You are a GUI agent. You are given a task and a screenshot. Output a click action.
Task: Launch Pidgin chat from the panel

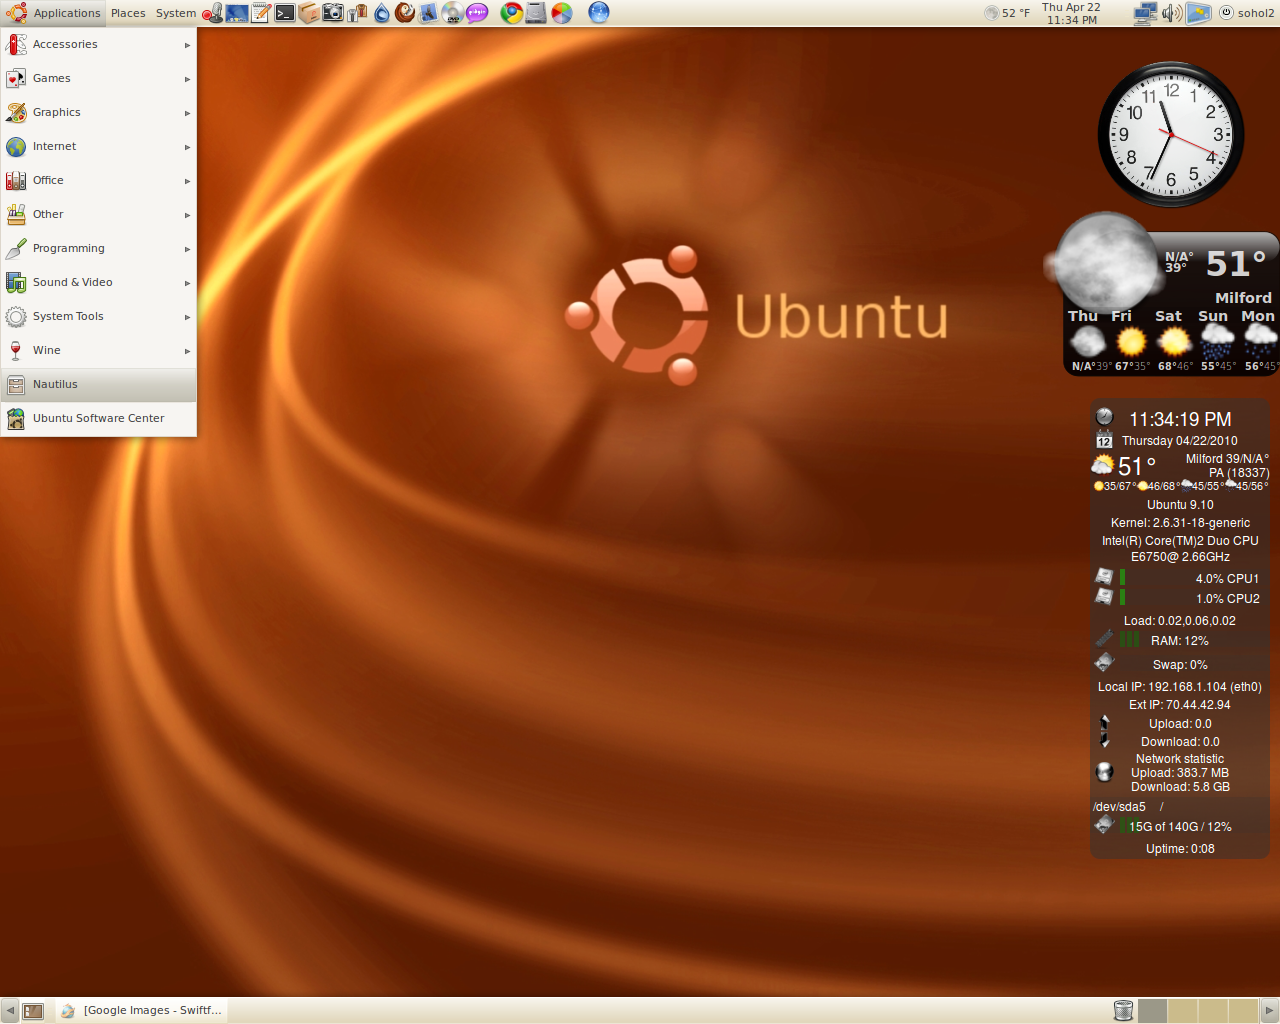tap(478, 13)
